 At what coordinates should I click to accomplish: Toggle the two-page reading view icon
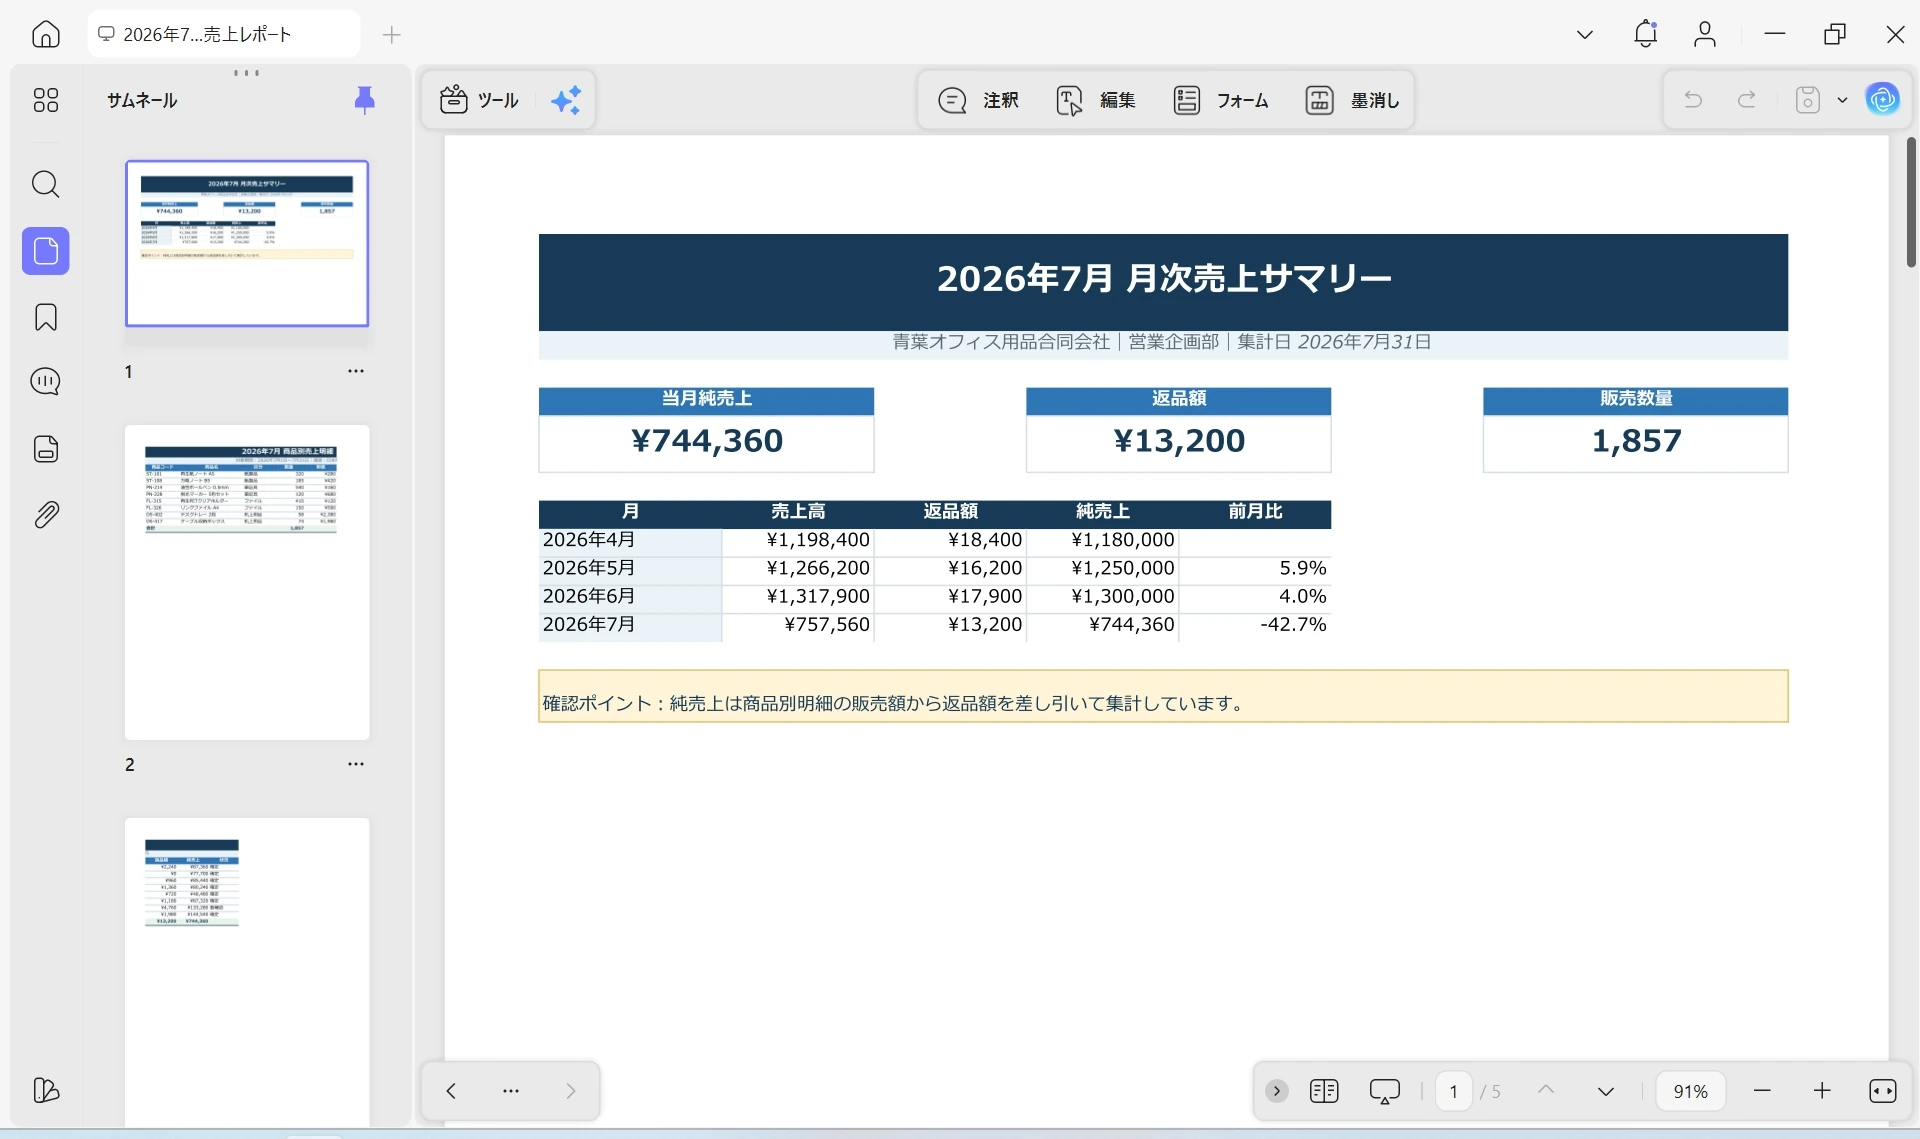(1324, 1091)
